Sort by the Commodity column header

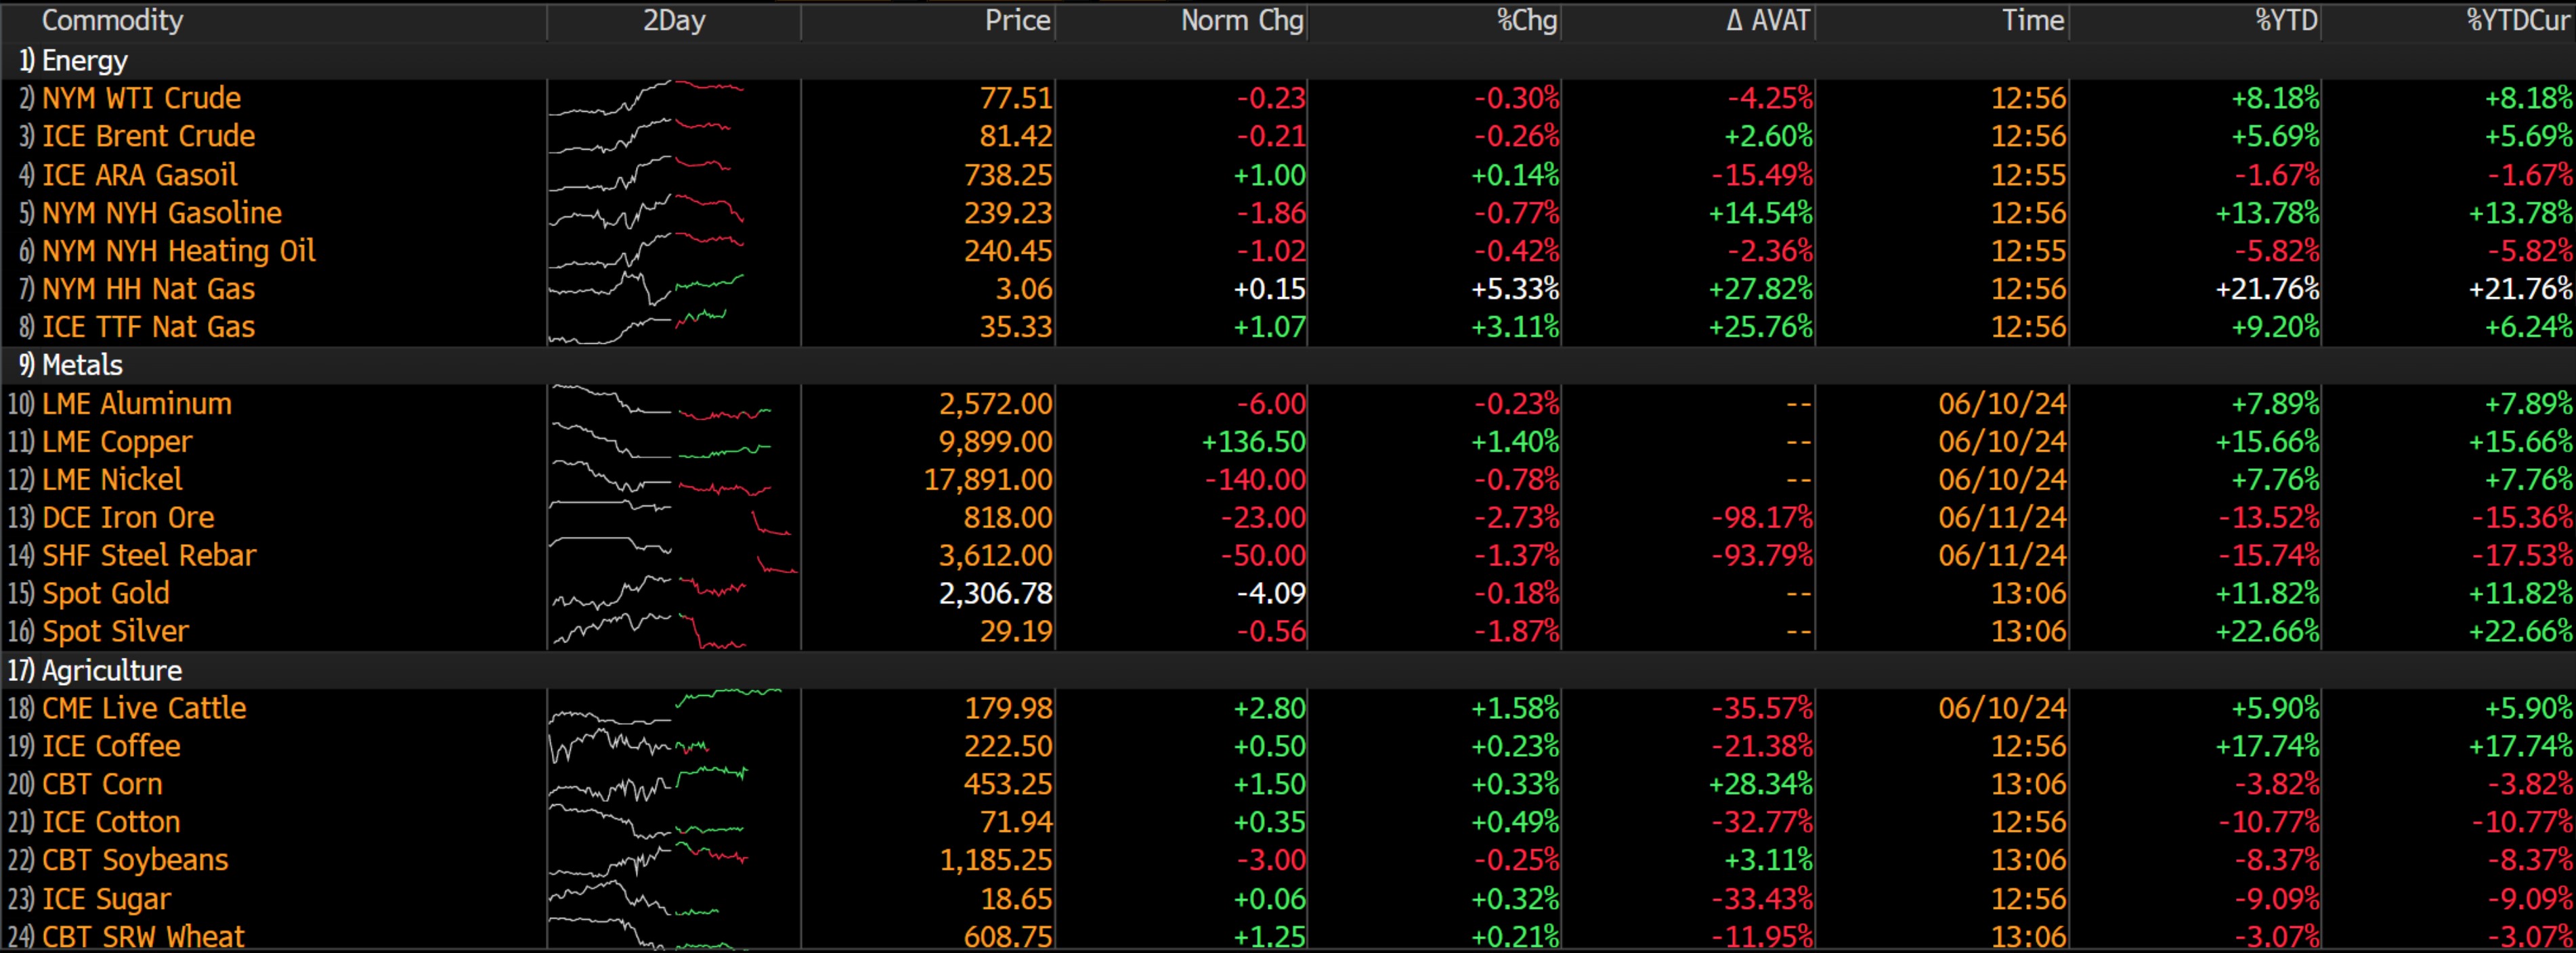[112, 20]
